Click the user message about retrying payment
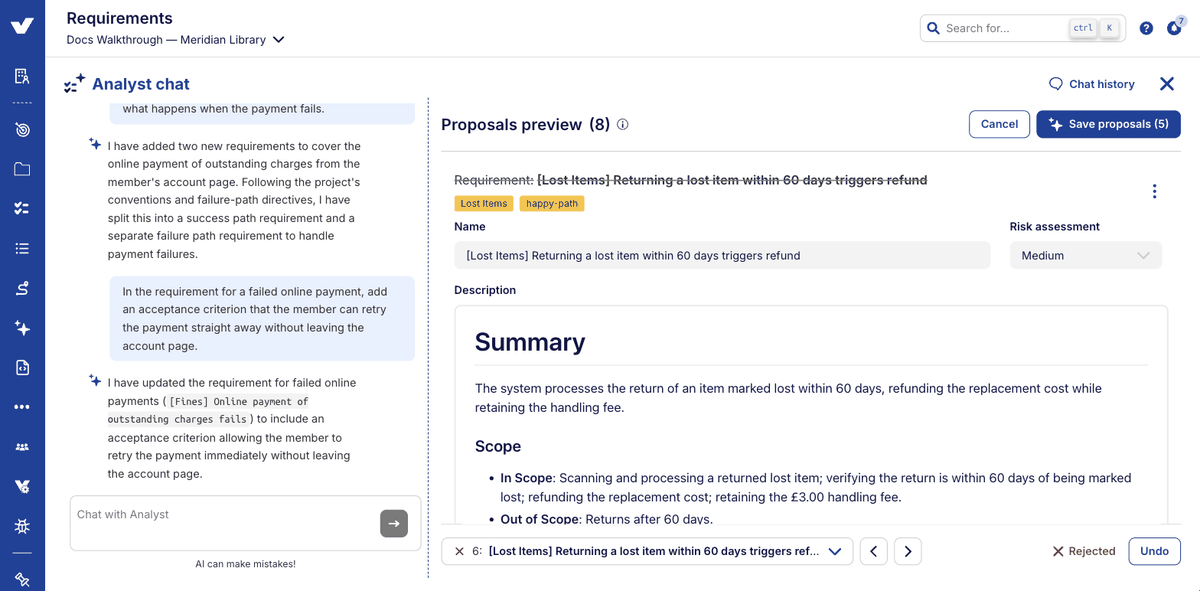This screenshot has width=1200, height=591. point(262,319)
